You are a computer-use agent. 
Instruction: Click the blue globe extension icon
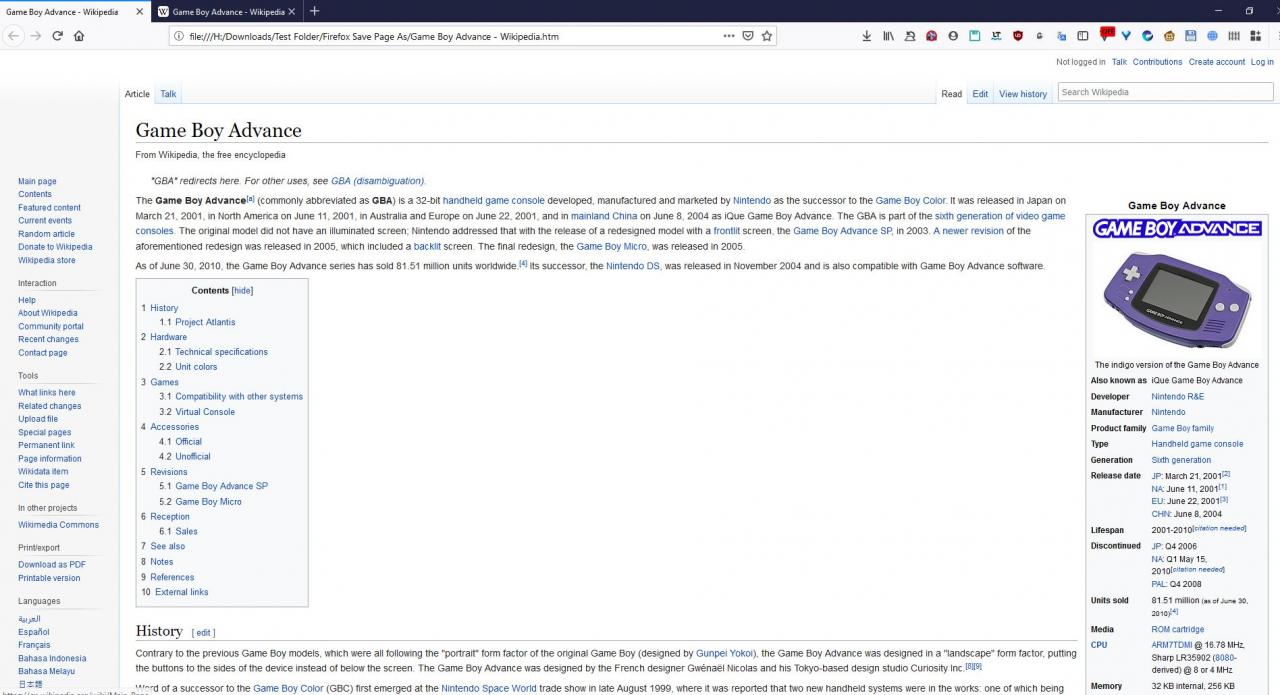point(1212,36)
